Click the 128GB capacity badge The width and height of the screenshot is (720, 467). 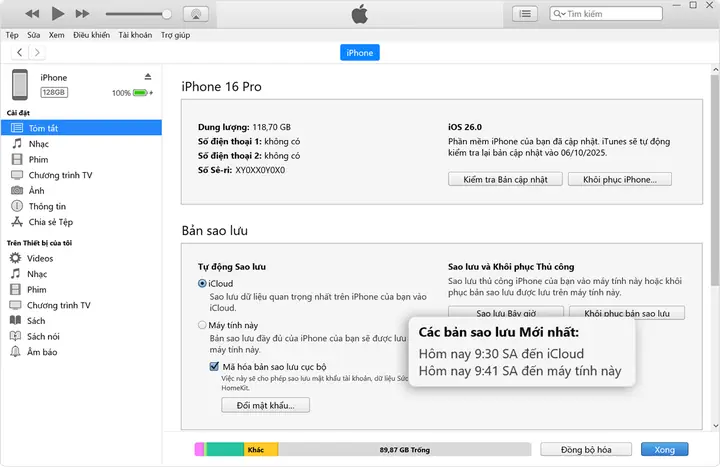pos(54,92)
